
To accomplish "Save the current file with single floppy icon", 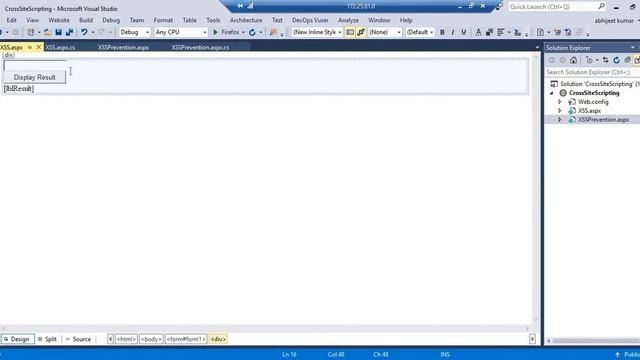I will point(58,32).
